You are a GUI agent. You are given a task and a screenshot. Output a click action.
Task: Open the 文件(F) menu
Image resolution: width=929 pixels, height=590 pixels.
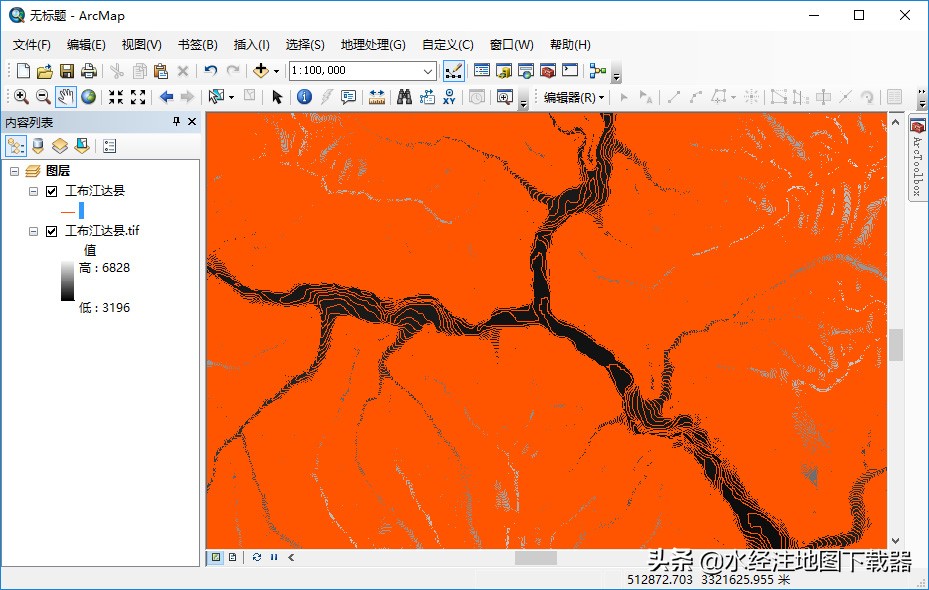coord(30,44)
